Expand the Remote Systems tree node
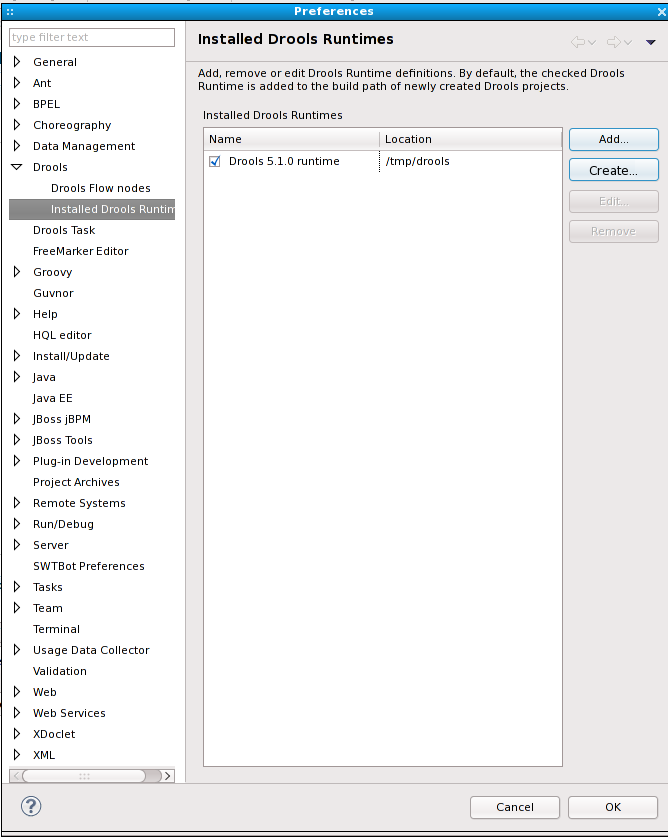Viewport: 668px width, 838px height. pos(17,502)
